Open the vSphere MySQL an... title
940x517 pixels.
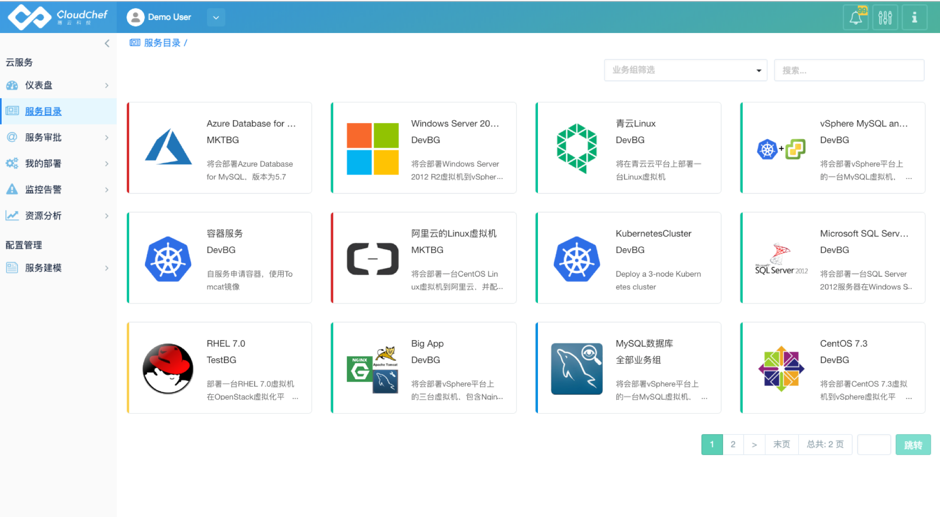coord(864,124)
